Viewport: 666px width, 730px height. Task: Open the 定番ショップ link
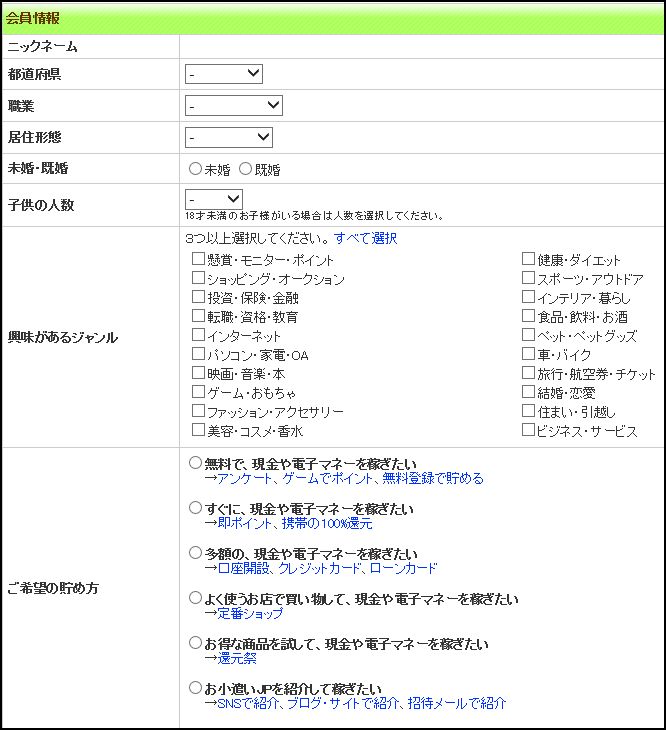(x=250, y=614)
